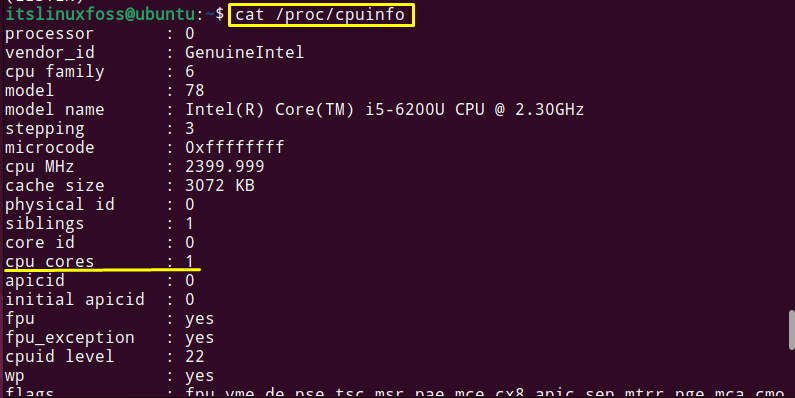Click the siblings label
This screenshot has width=795, height=398.
45,224
